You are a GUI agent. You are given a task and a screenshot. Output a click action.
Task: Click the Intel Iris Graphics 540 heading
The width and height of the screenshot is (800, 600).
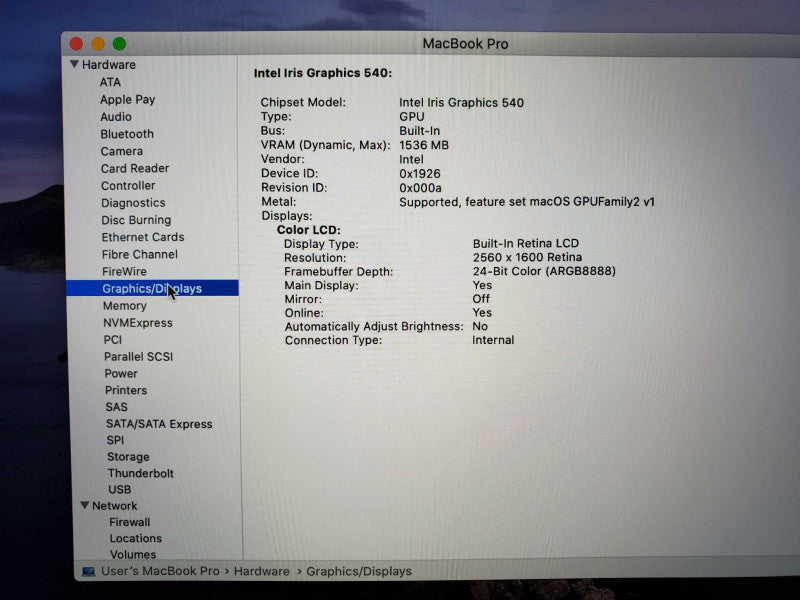point(322,73)
